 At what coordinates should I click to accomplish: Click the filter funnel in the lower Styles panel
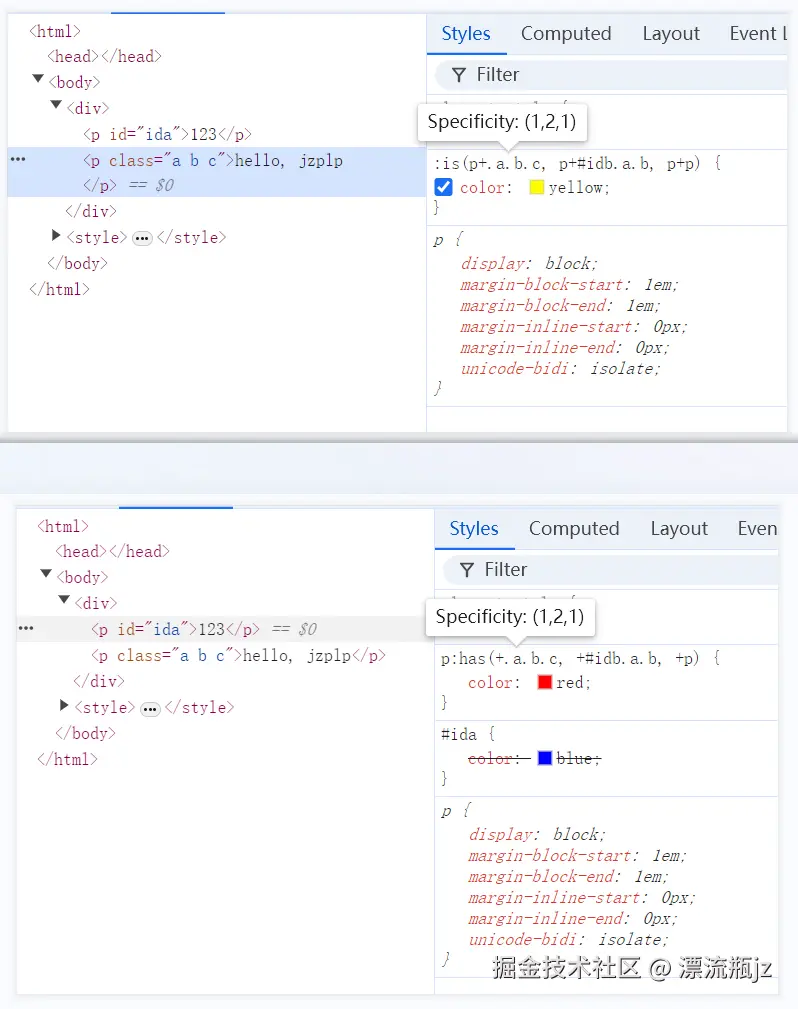[x=466, y=569]
